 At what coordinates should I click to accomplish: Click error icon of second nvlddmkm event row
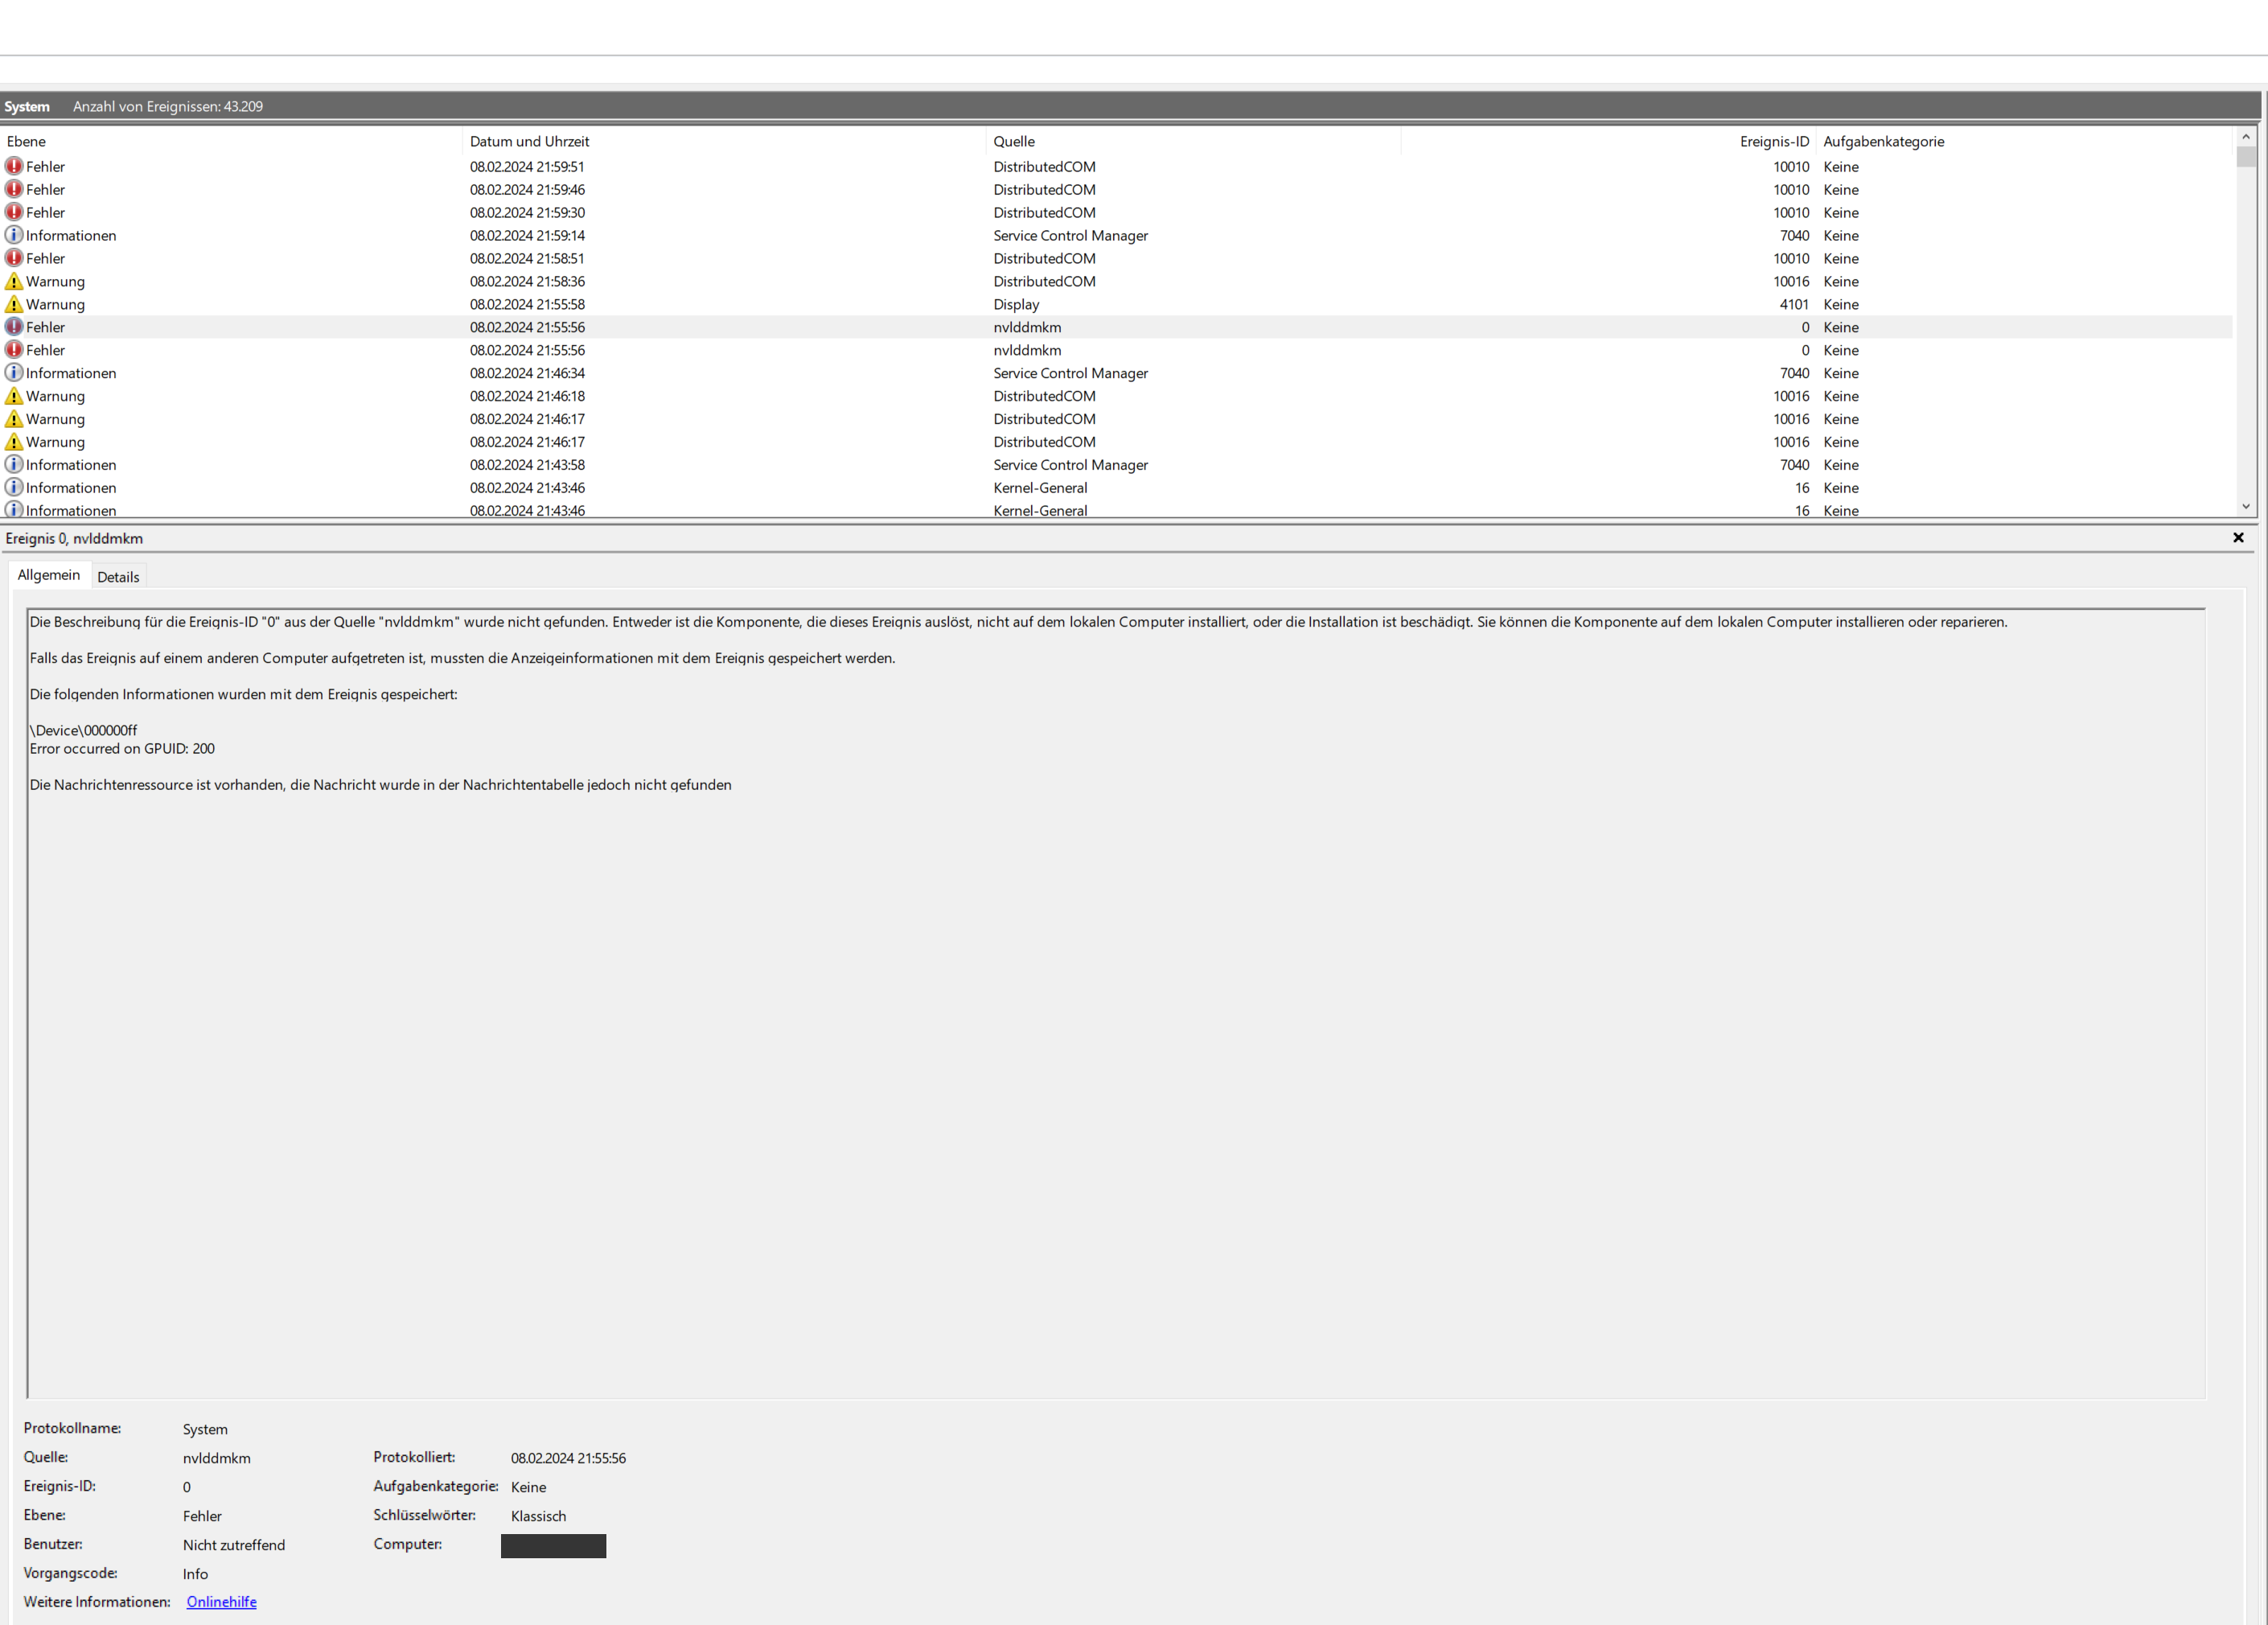(14, 350)
